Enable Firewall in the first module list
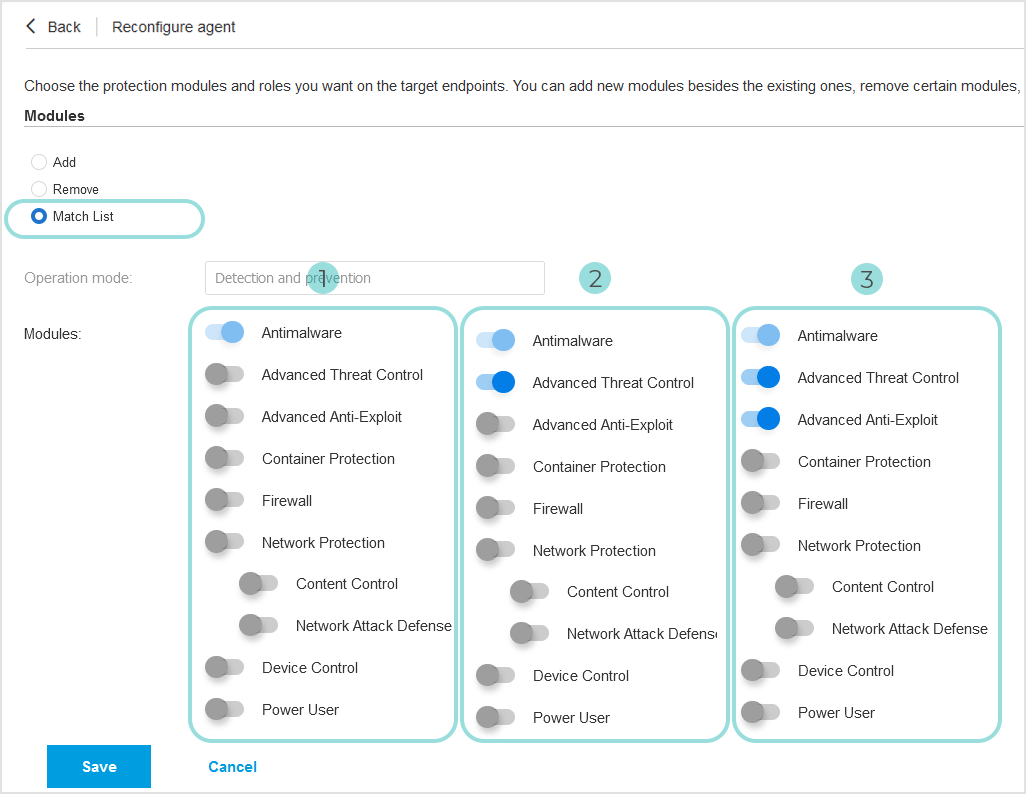The image size is (1026, 794). pos(225,500)
